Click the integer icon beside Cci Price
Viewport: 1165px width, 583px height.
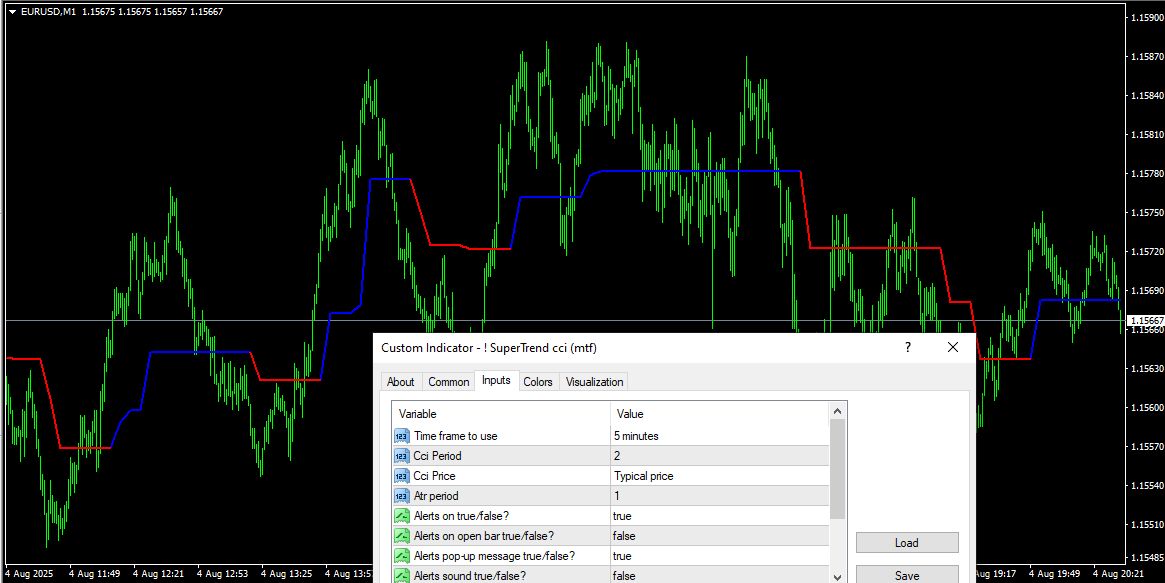click(x=402, y=476)
